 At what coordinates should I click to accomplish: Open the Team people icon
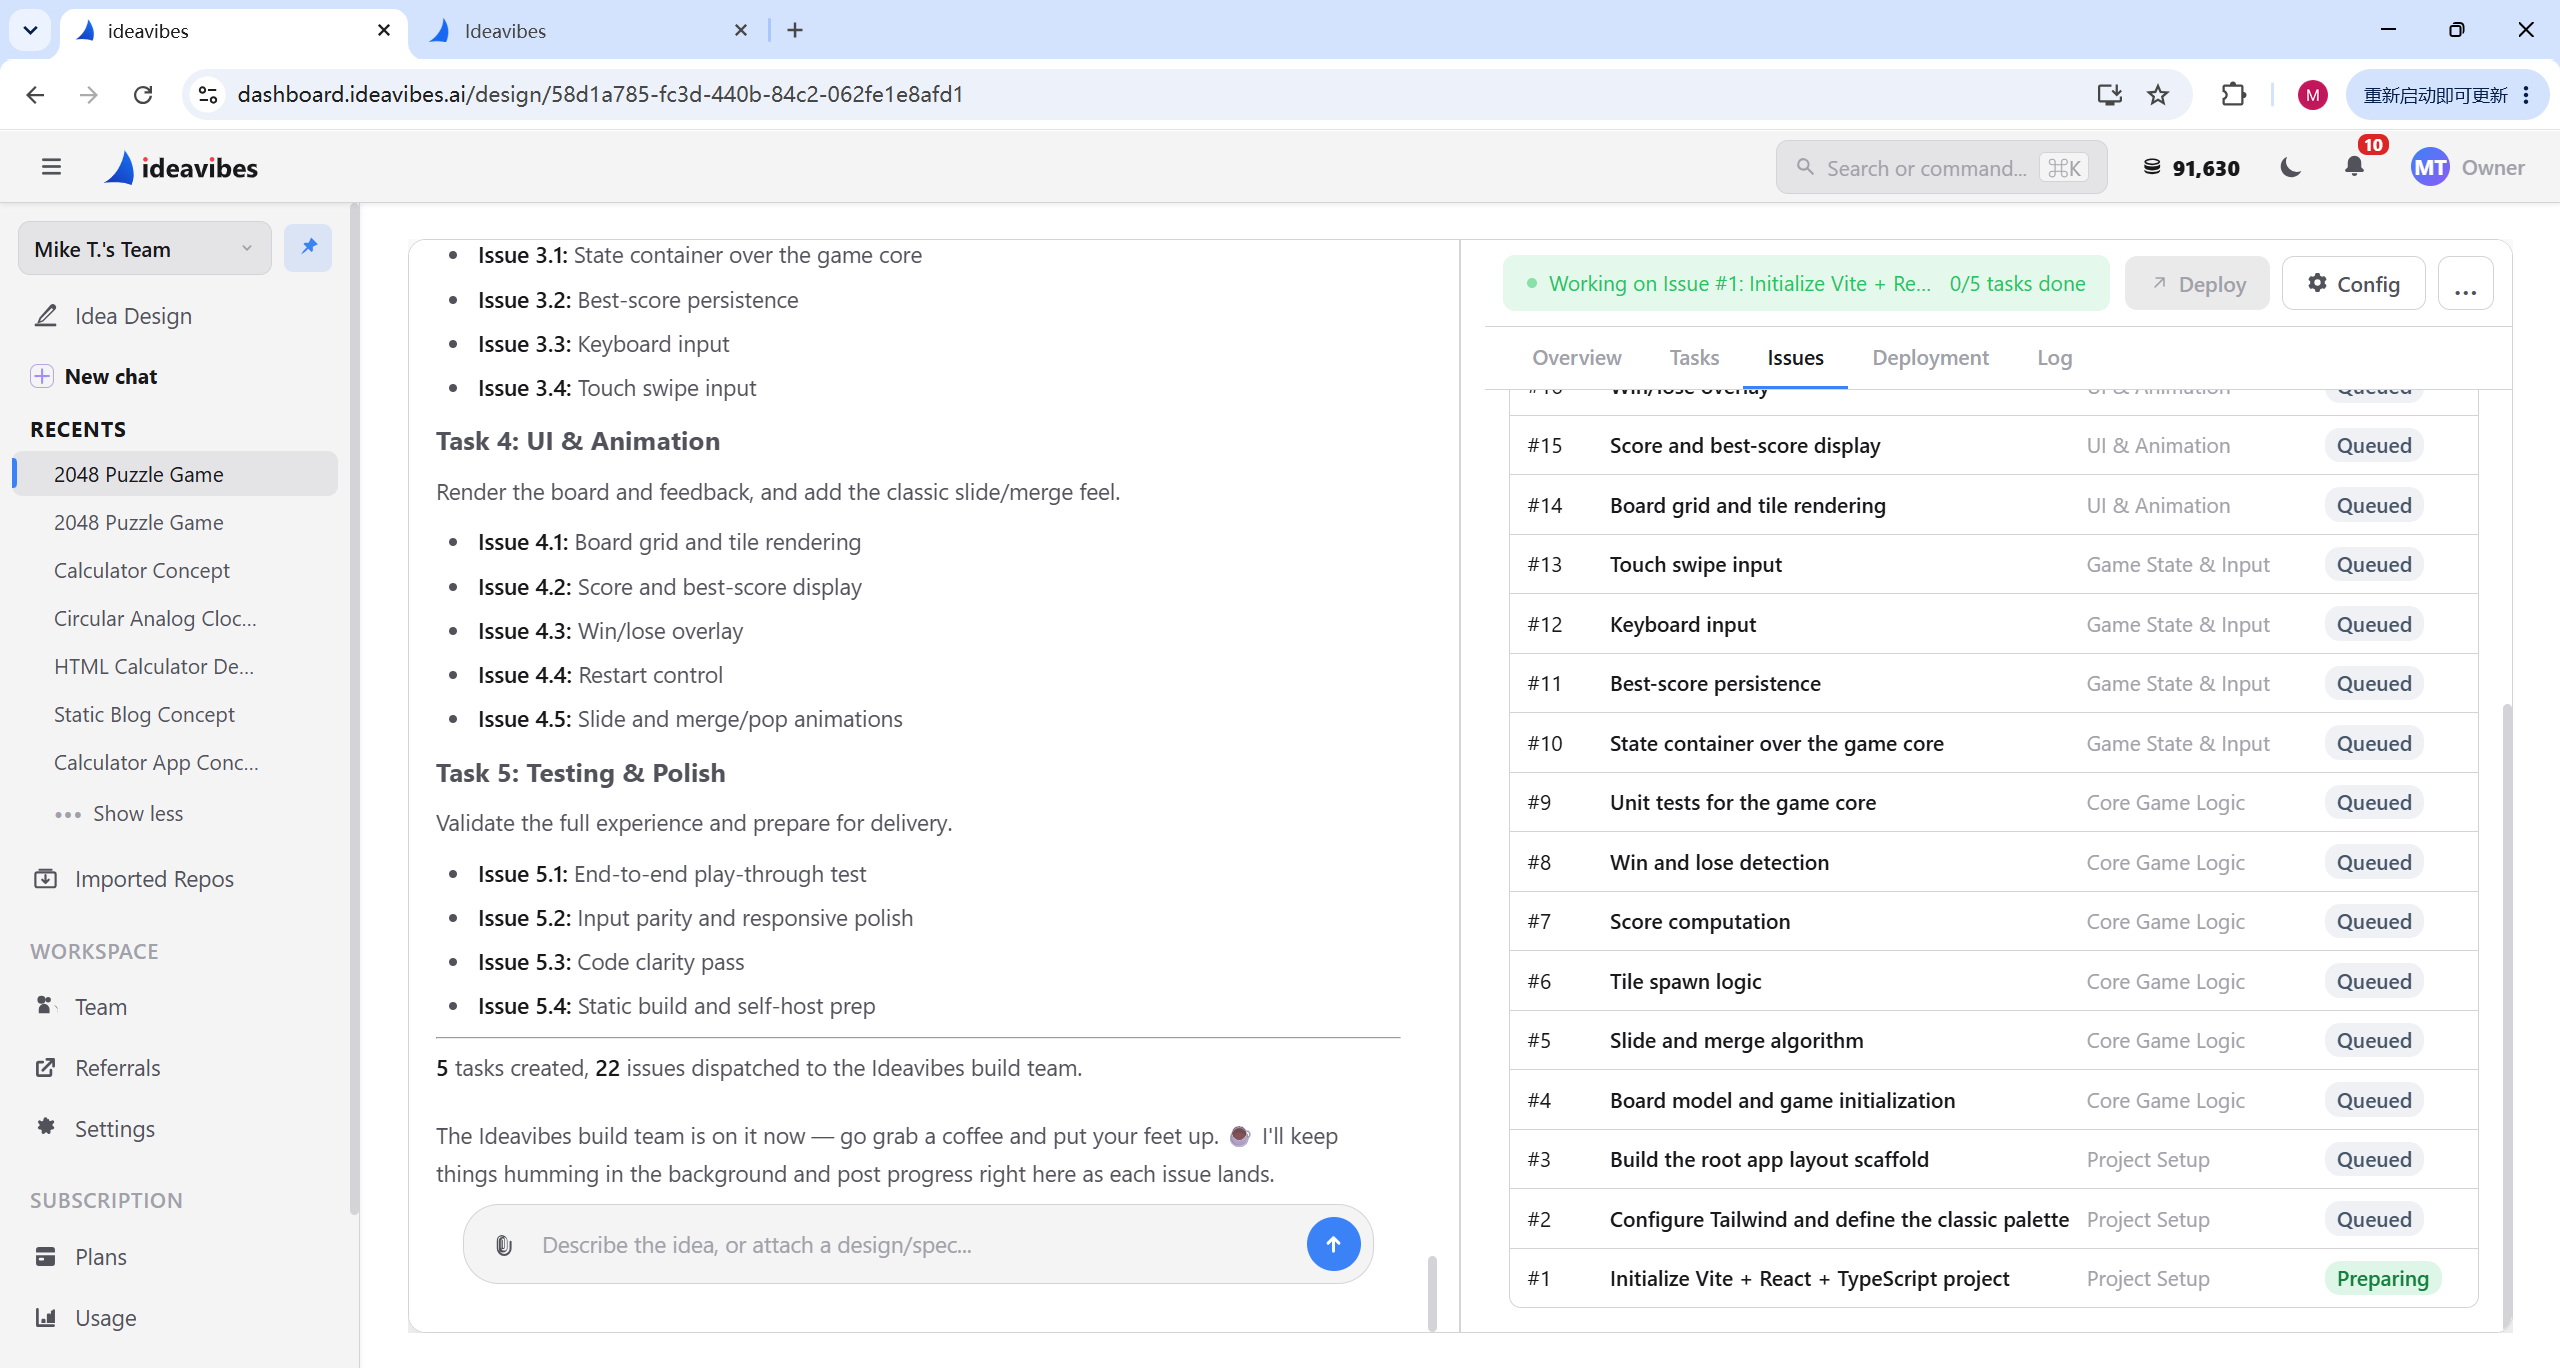coord(46,1006)
